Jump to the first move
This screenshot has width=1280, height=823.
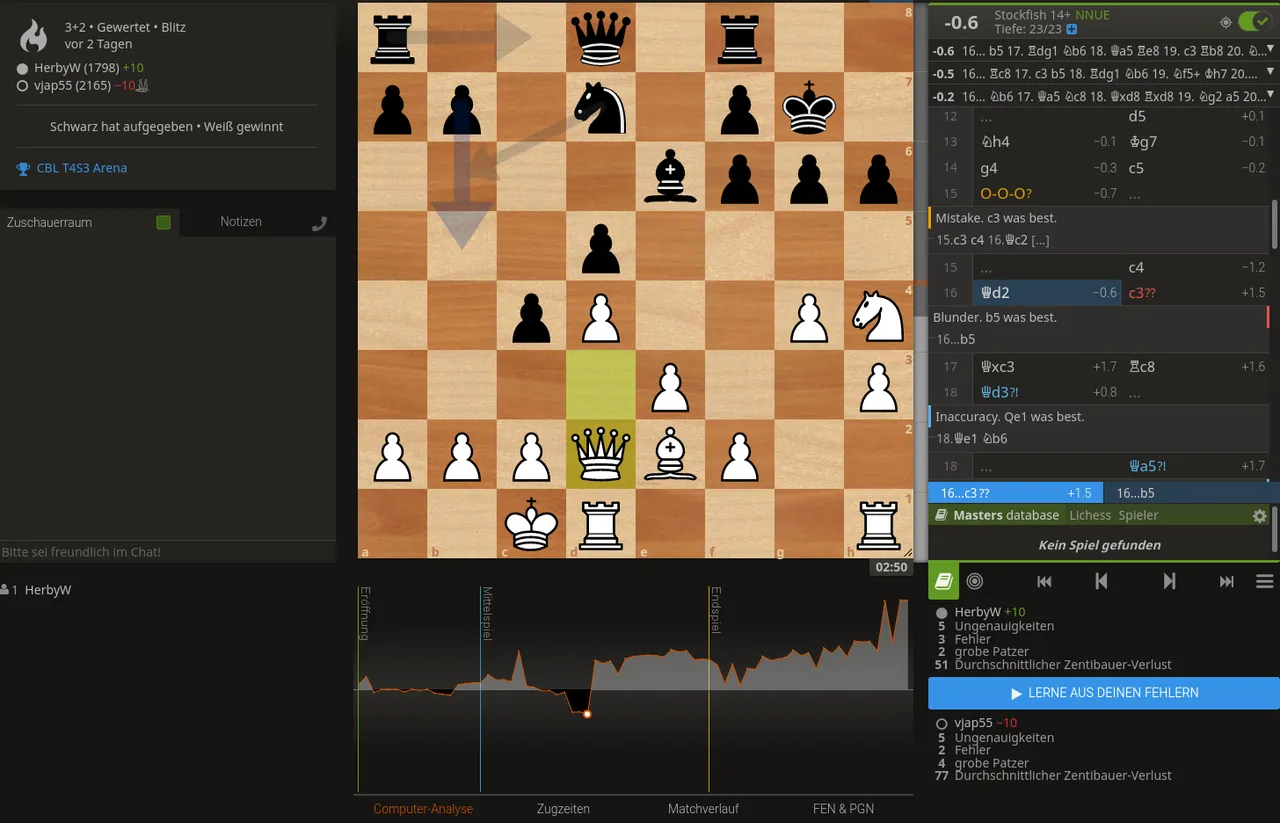click(x=1044, y=581)
